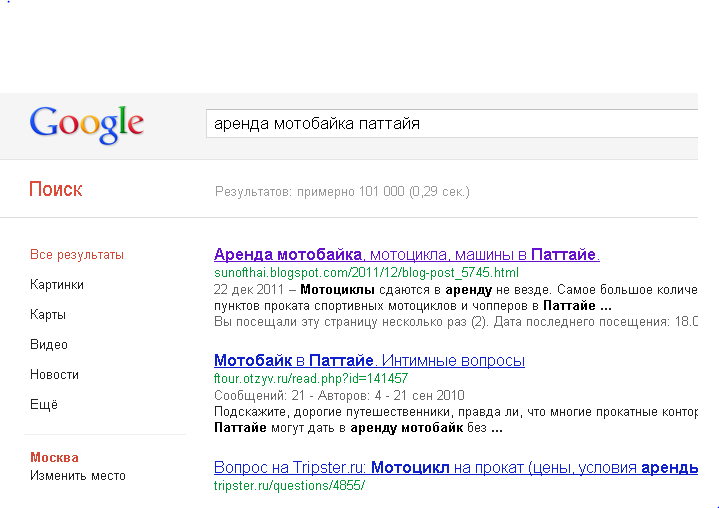The height and width of the screenshot is (508, 719).
Task: Select the Все результаты filter
Action: pos(77,255)
